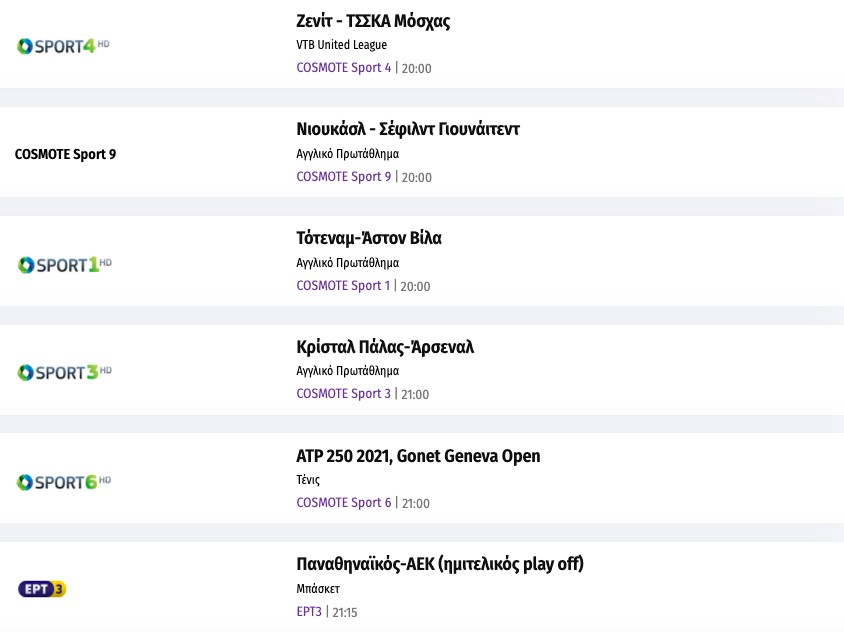The height and width of the screenshot is (632, 844).
Task: Open the Νιούκασλ - Σέφιλντ Γιουνάιτεντ match
Action: 408,129
